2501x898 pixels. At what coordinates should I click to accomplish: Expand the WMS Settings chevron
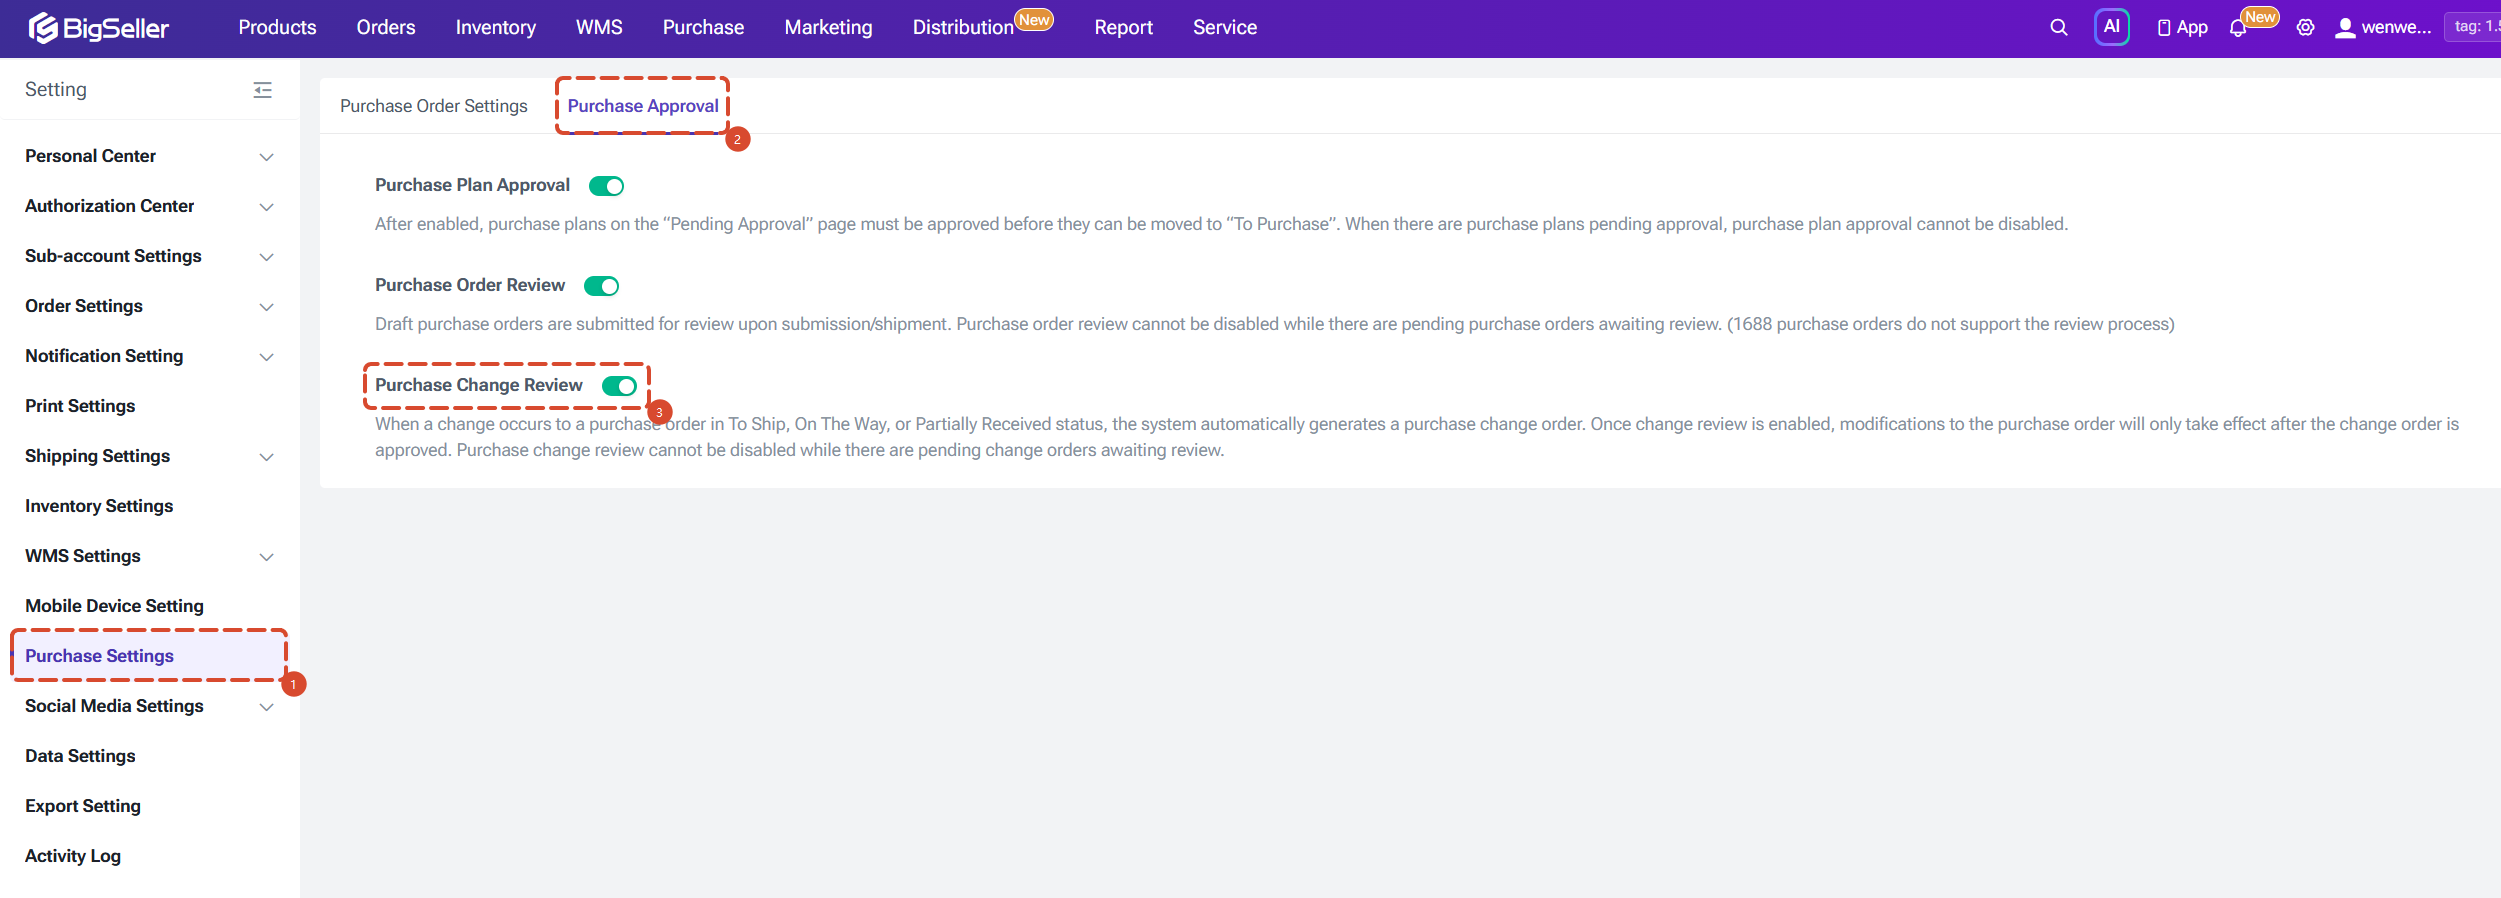[x=266, y=557]
